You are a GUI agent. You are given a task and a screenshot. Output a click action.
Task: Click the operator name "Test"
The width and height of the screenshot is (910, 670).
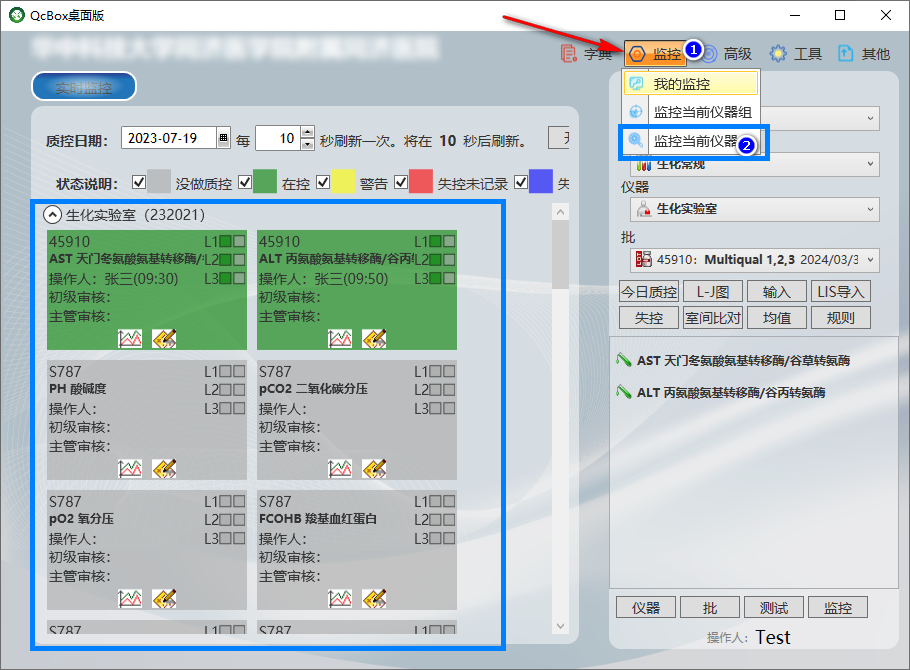pos(773,637)
